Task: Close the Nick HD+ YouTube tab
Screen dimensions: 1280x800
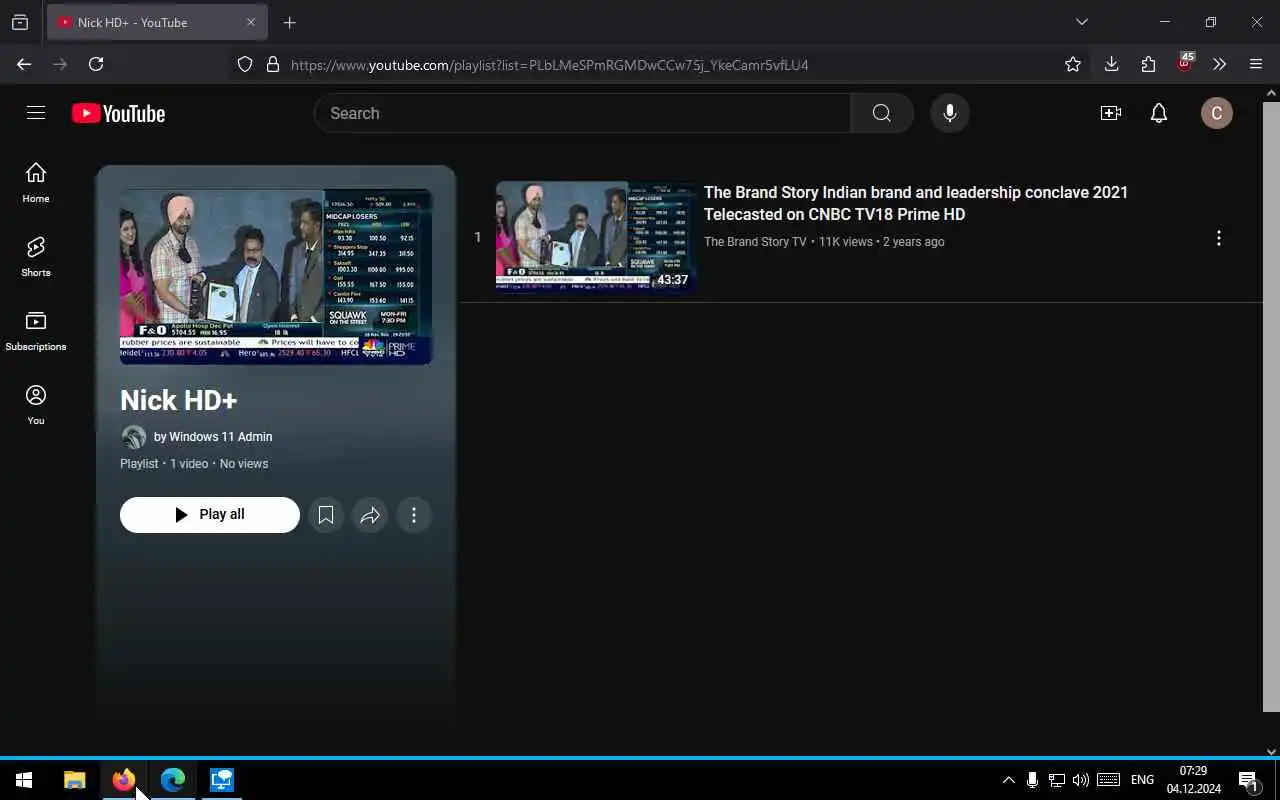Action: (251, 22)
